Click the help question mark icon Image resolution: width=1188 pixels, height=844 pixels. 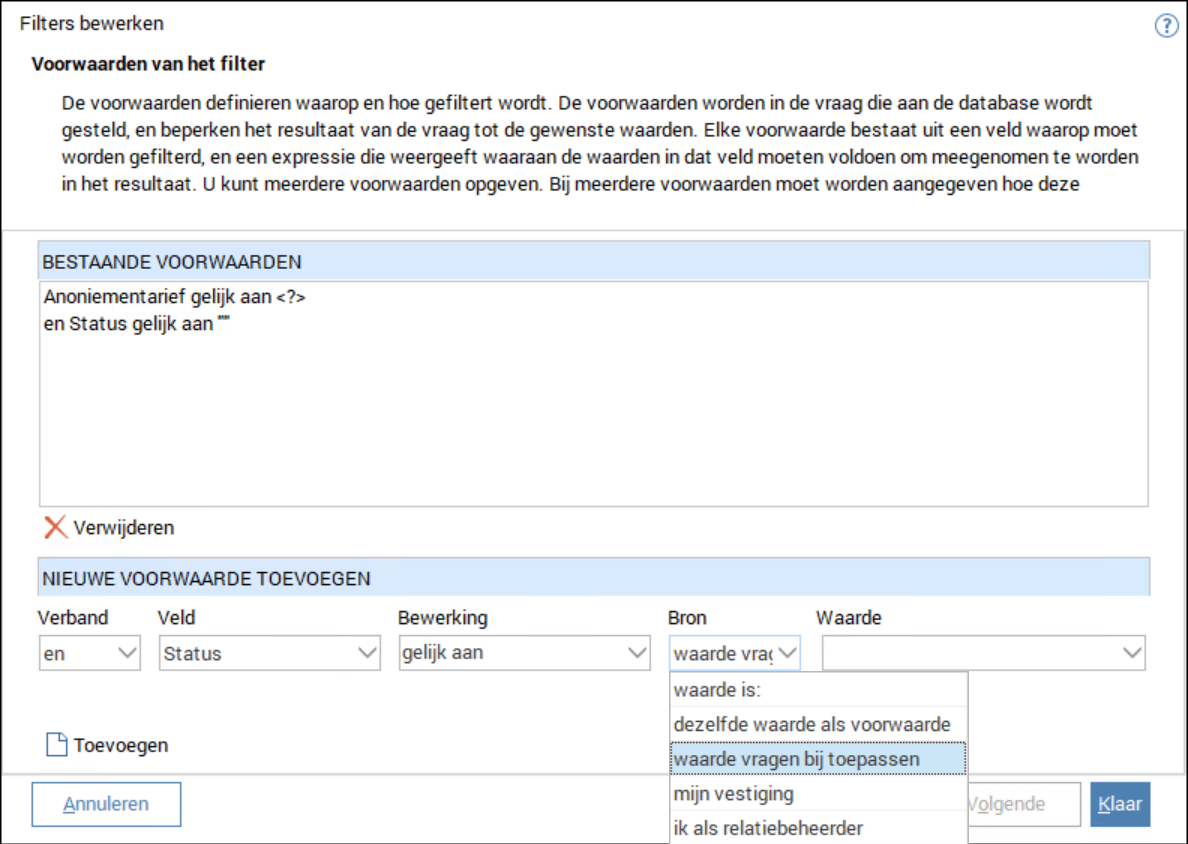pyautogui.click(x=1166, y=26)
